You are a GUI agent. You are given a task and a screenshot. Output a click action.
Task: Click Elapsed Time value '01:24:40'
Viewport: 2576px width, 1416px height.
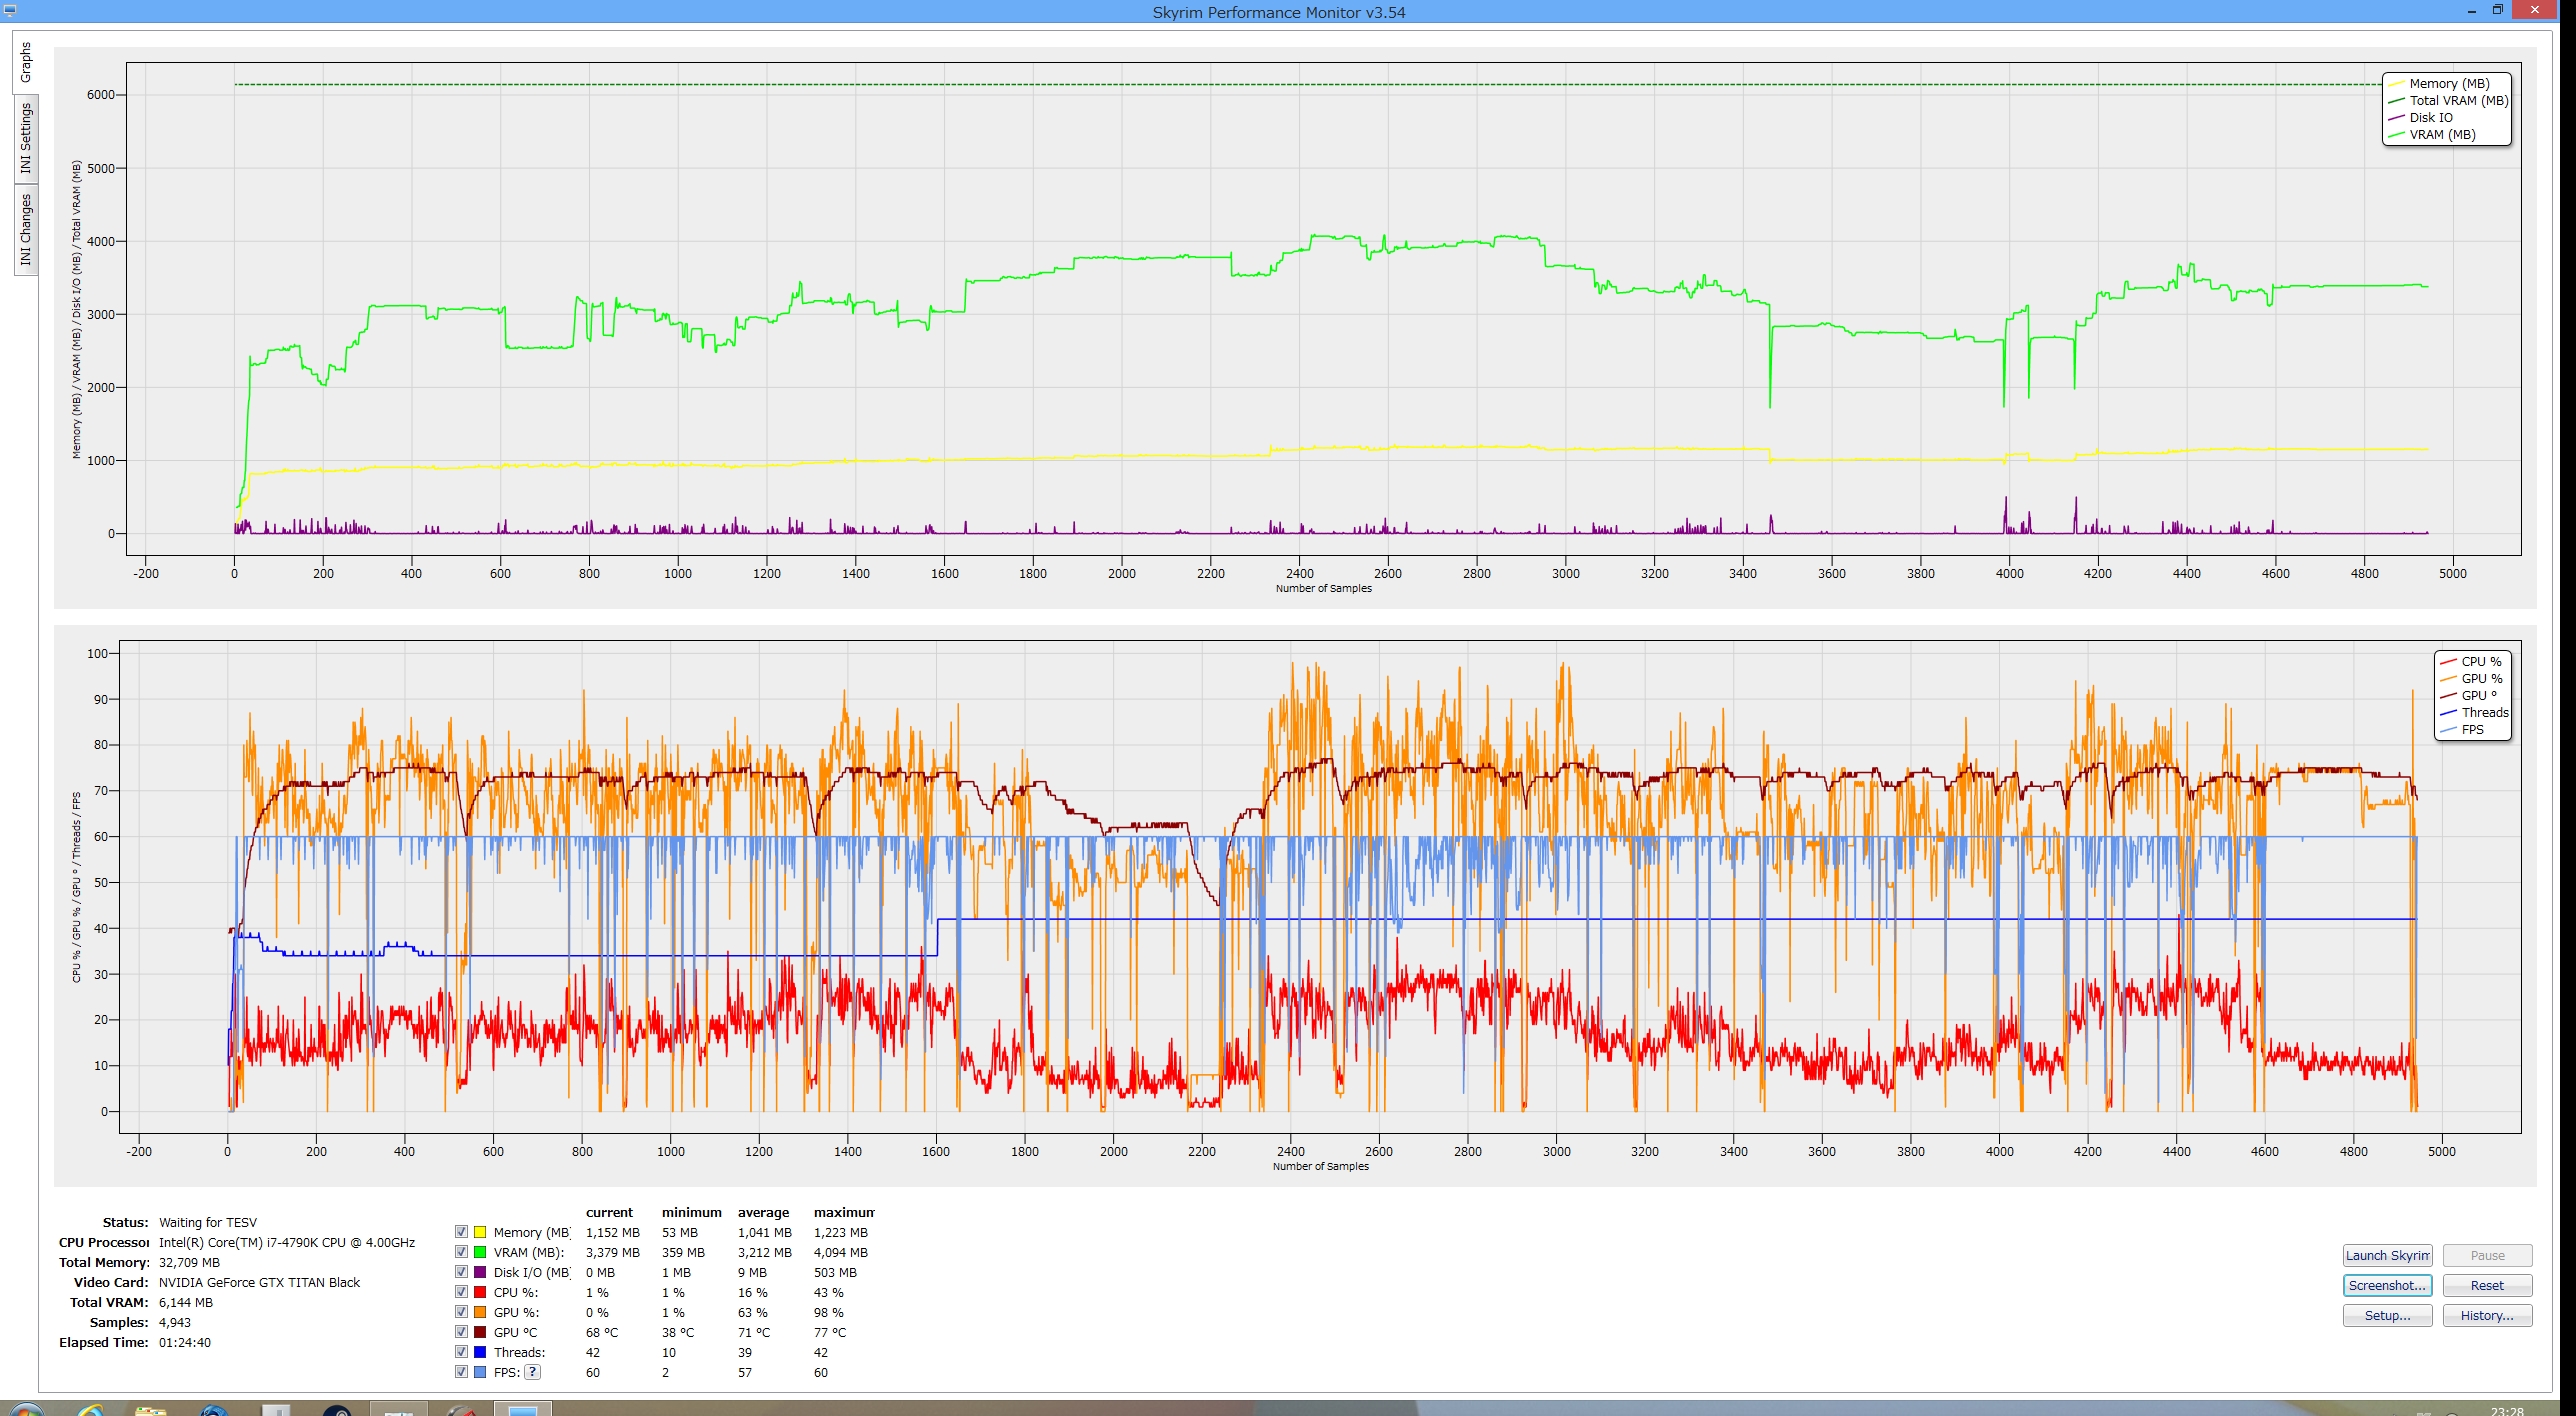[x=185, y=1342]
